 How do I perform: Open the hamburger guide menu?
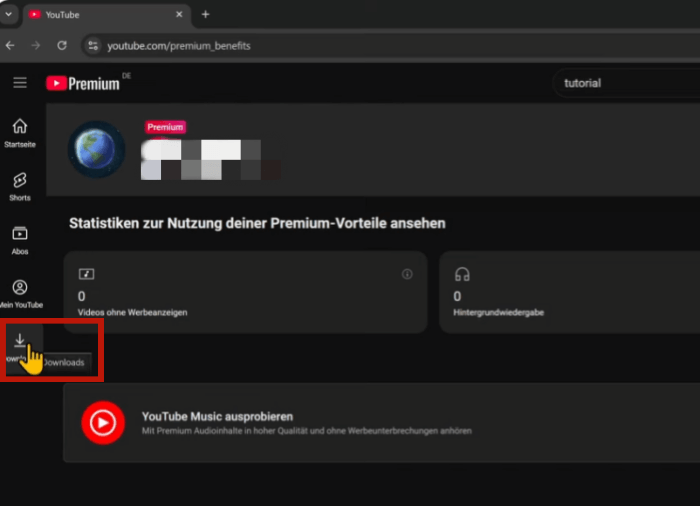click(x=20, y=83)
